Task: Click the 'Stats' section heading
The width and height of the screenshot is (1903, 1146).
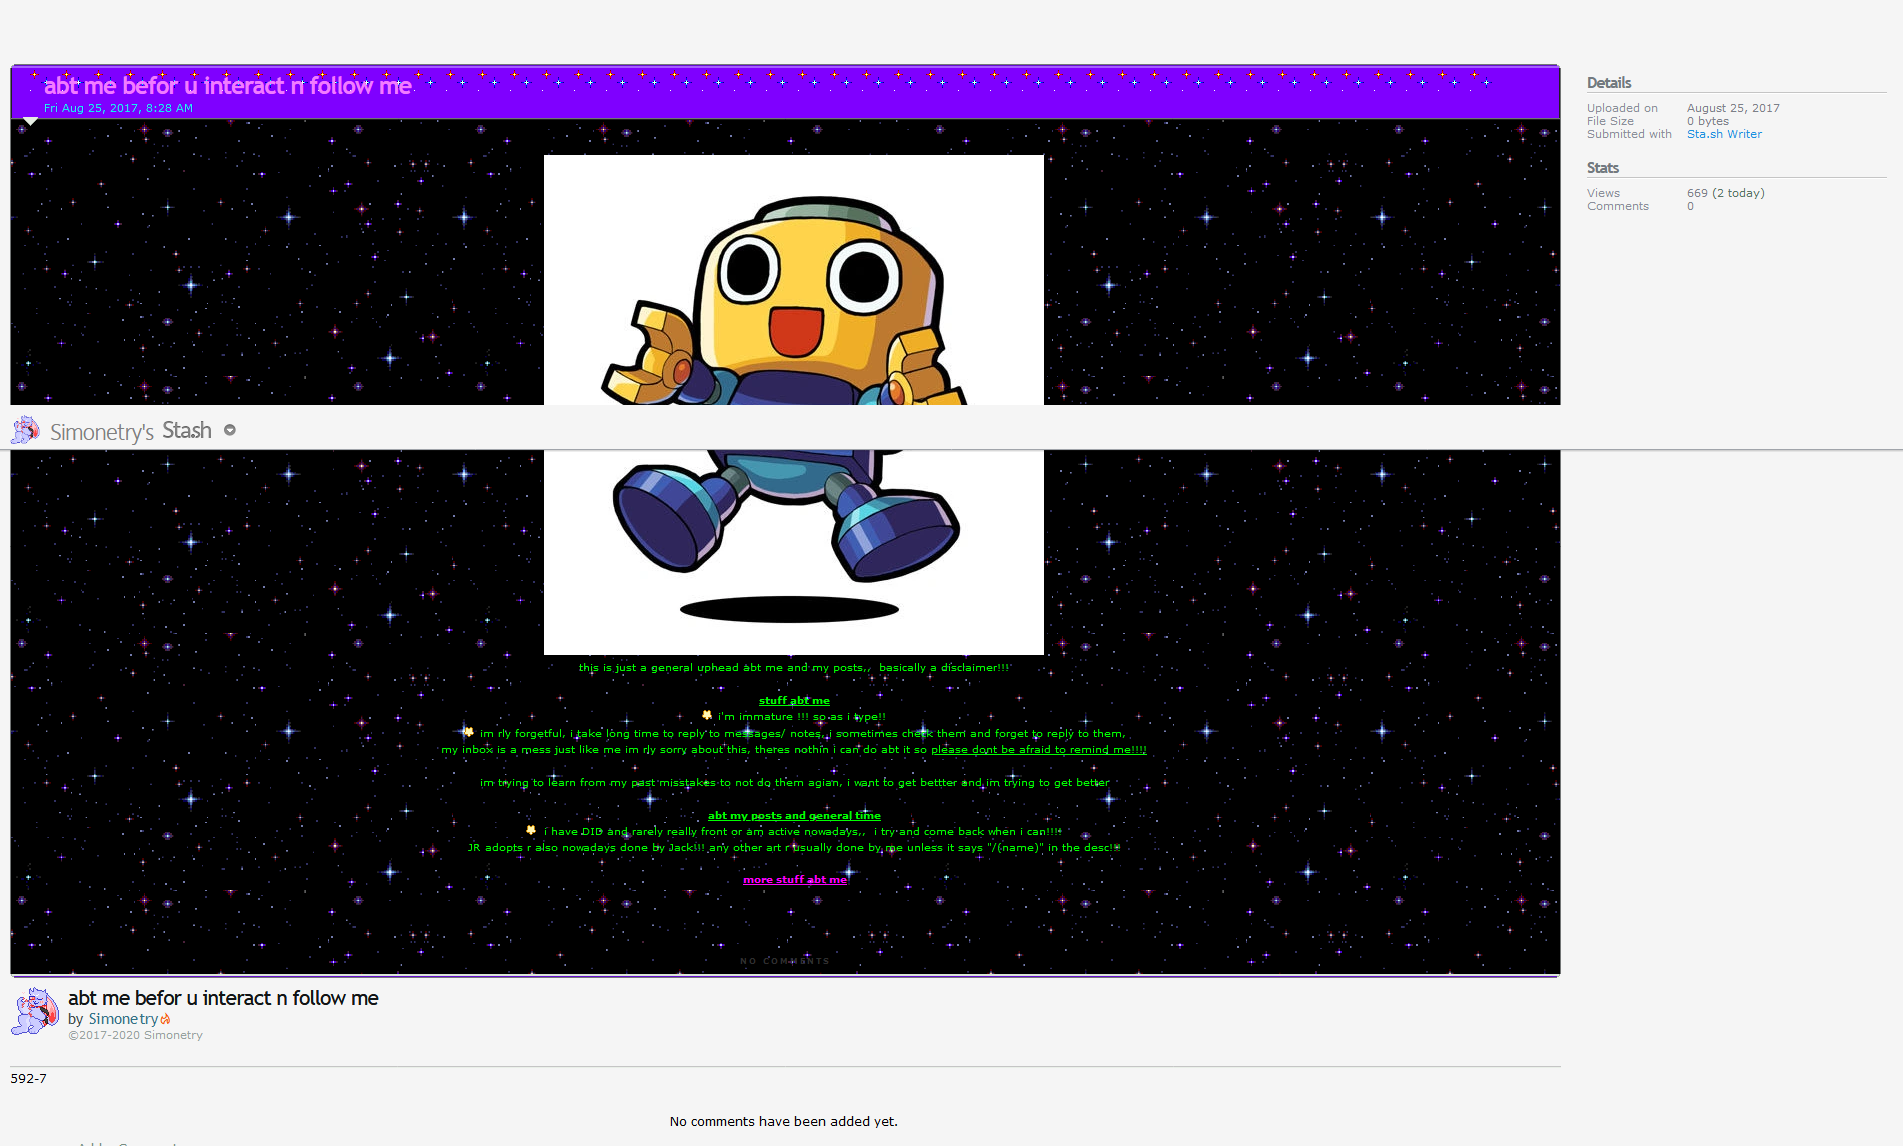Action: point(1603,168)
